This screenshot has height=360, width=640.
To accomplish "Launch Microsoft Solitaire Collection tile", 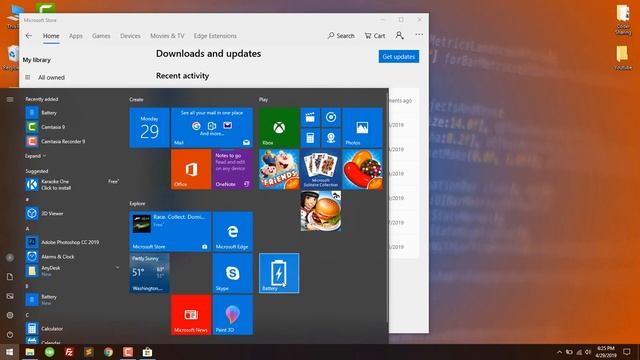I will pos(320,169).
